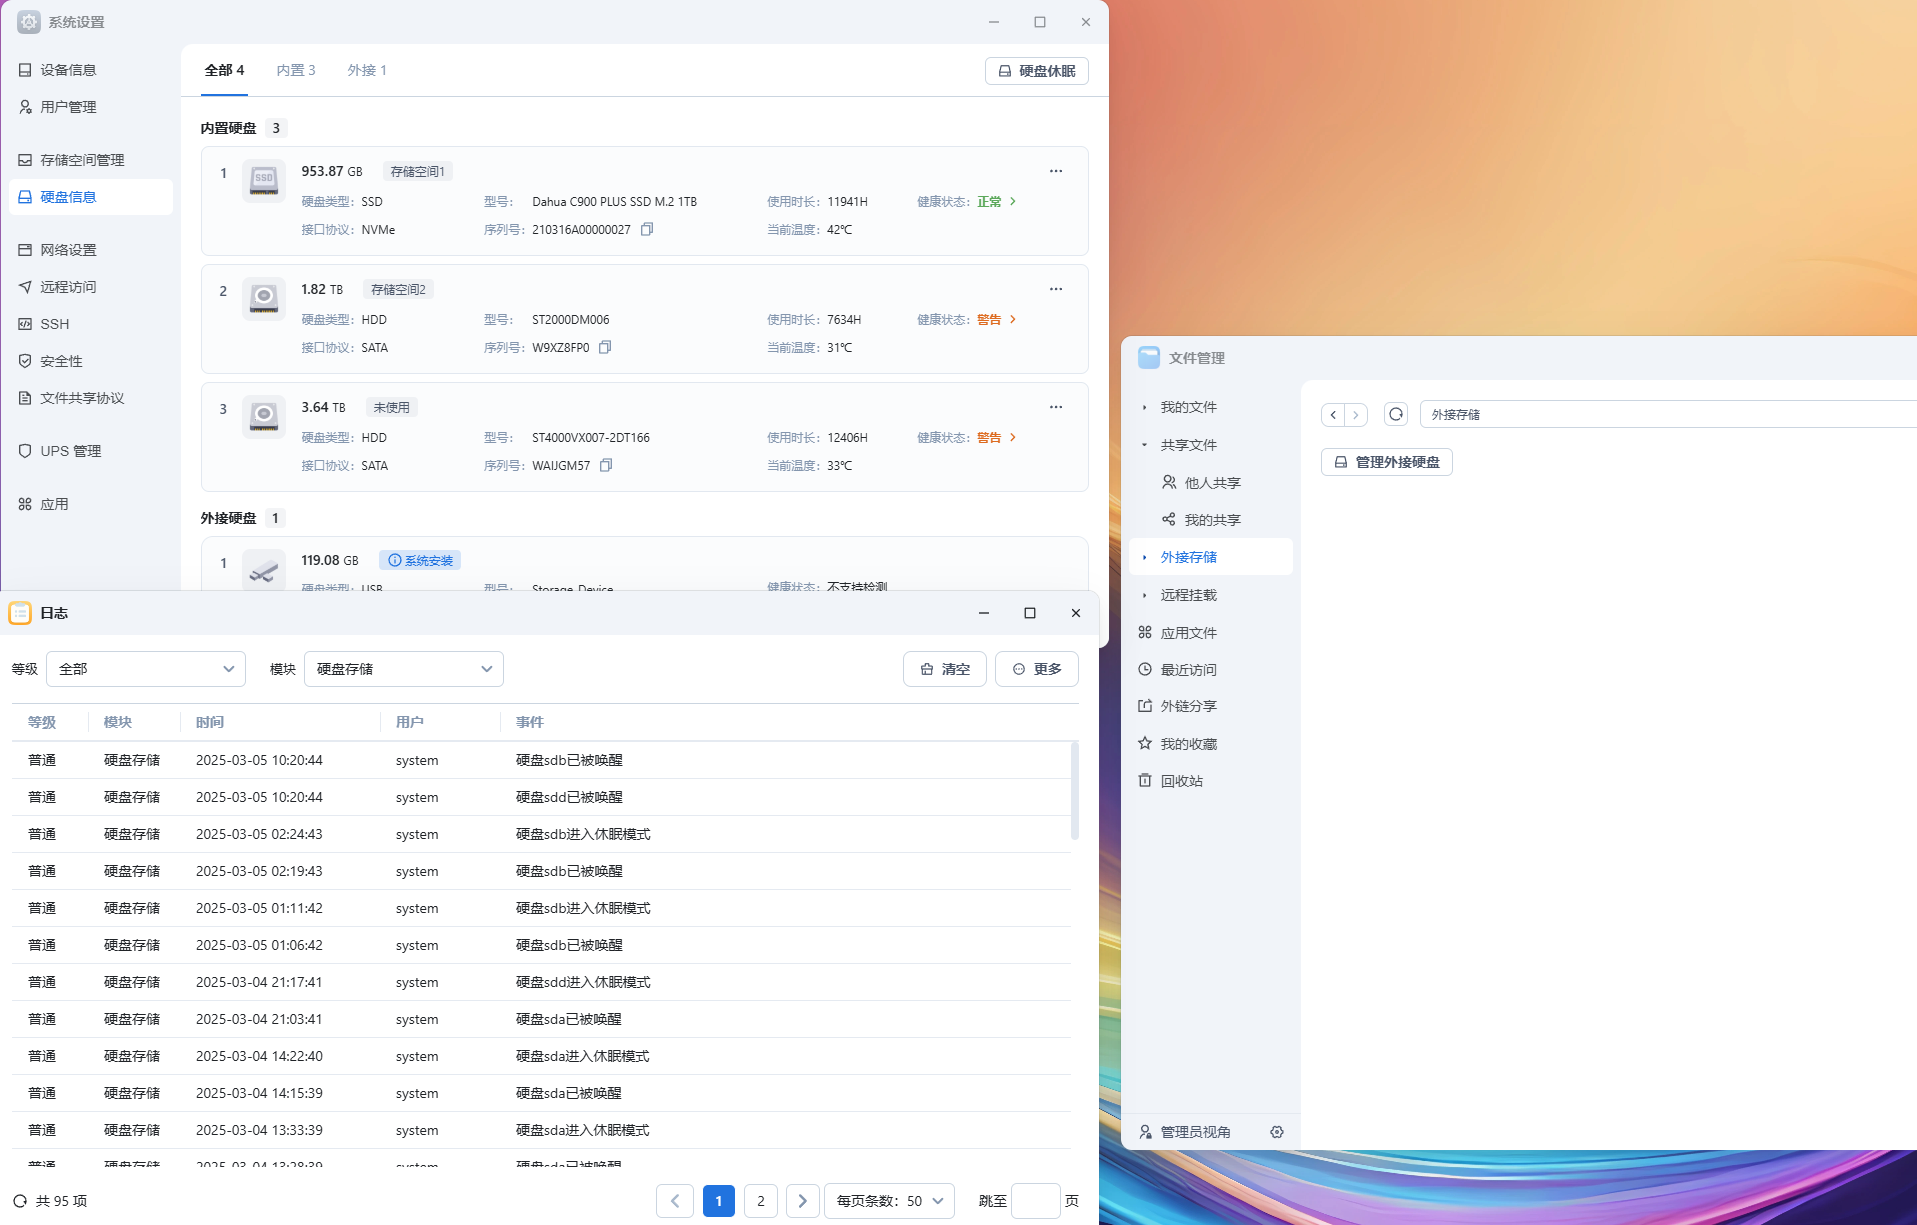
Task: Open 设备信息 in settings sidebar
Action: point(91,70)
